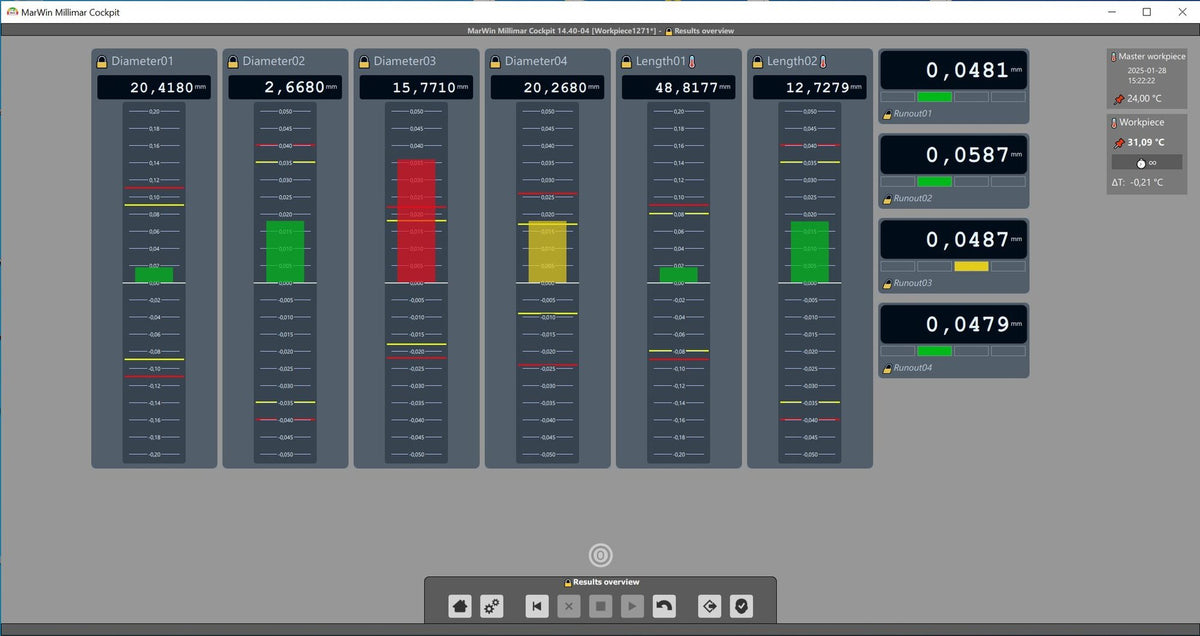The width and height of the screenshot is (1200, 636).
Task: Click the circular zero indicator icon
Action: [600, 556]
